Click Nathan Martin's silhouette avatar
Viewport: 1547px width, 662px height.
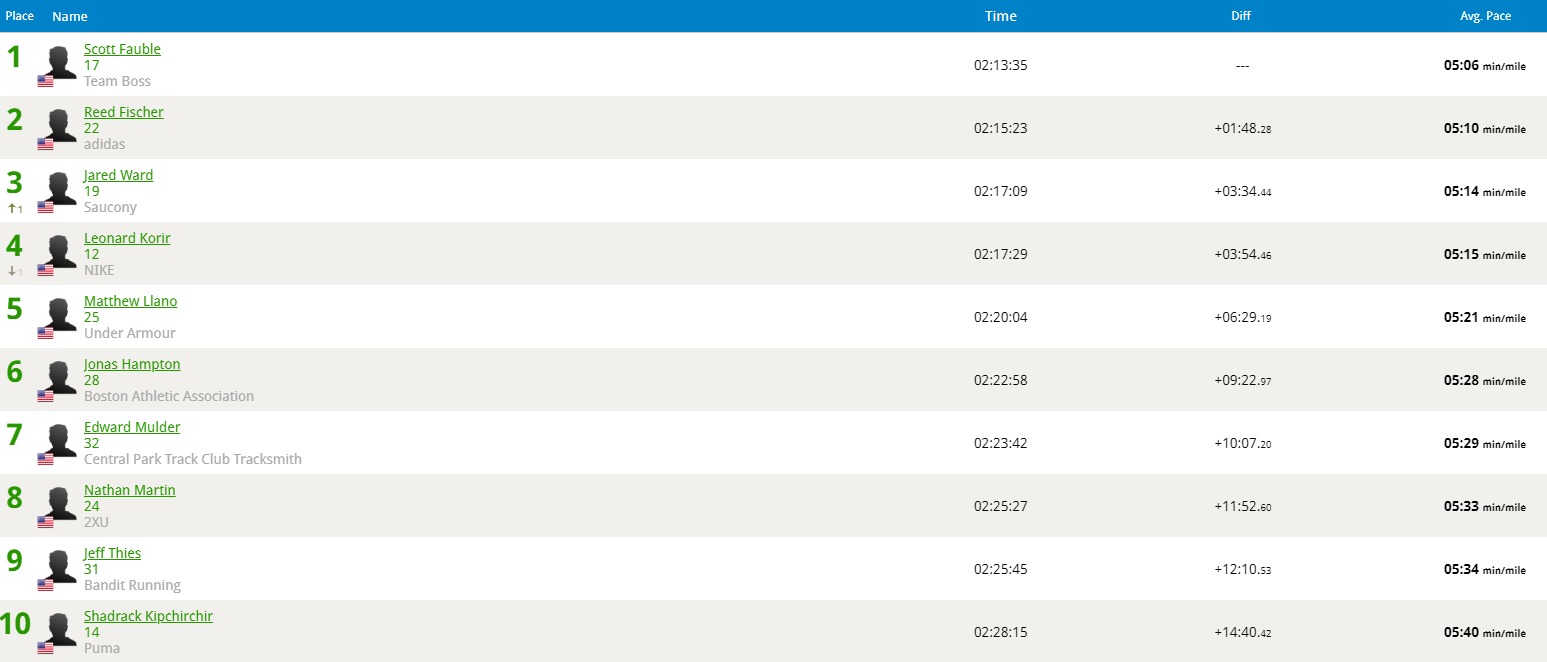click(62, 503)
